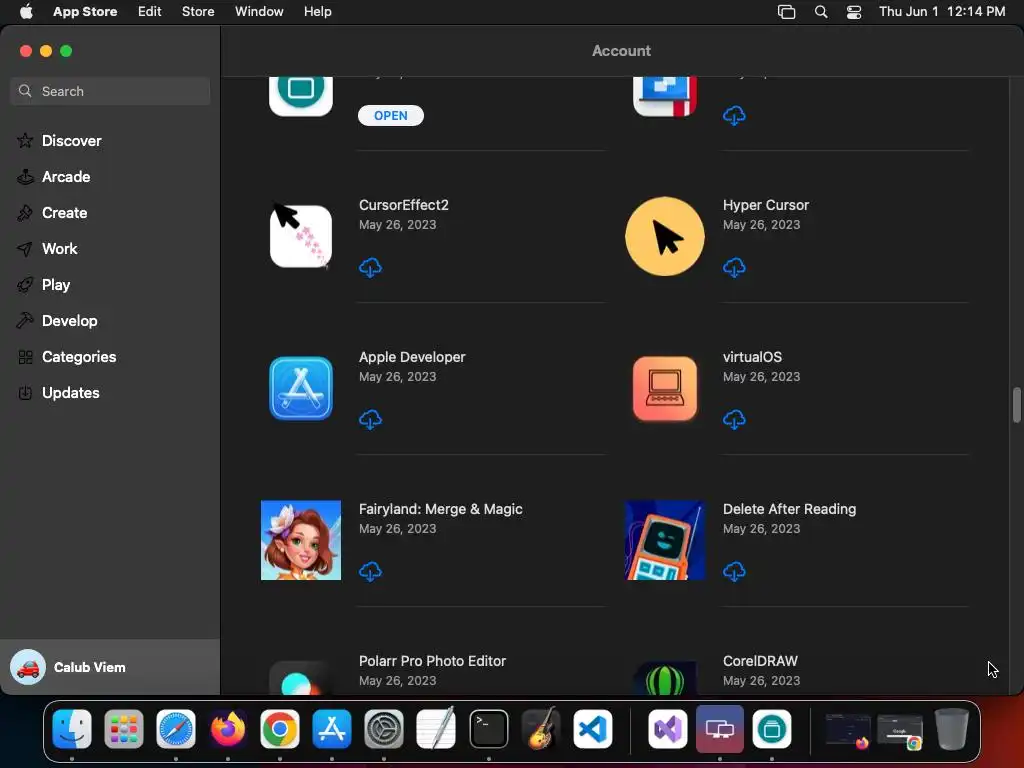This screenshot has width=1024, height=768.
Task: Open Visual Studio Code from the Dock
Action: point(593,729)
